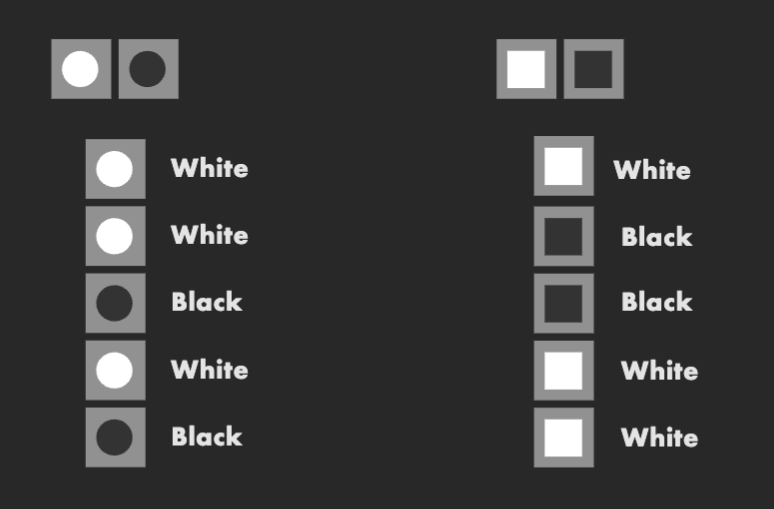
Task: Click the top-right white square sample icon
Action: coord(526,69)
